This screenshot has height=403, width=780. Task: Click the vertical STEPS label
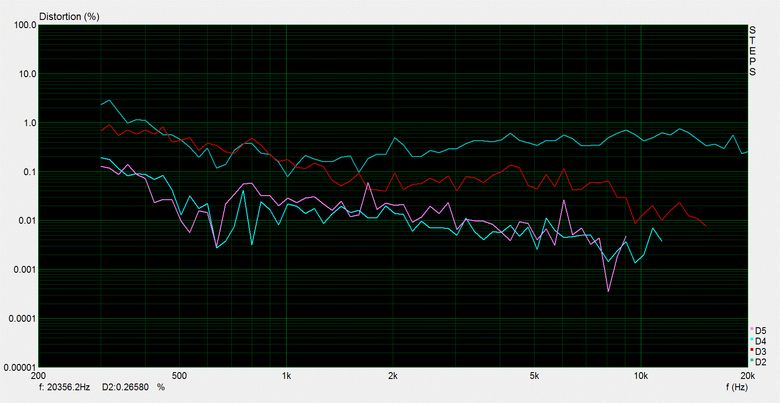[753, 51]
